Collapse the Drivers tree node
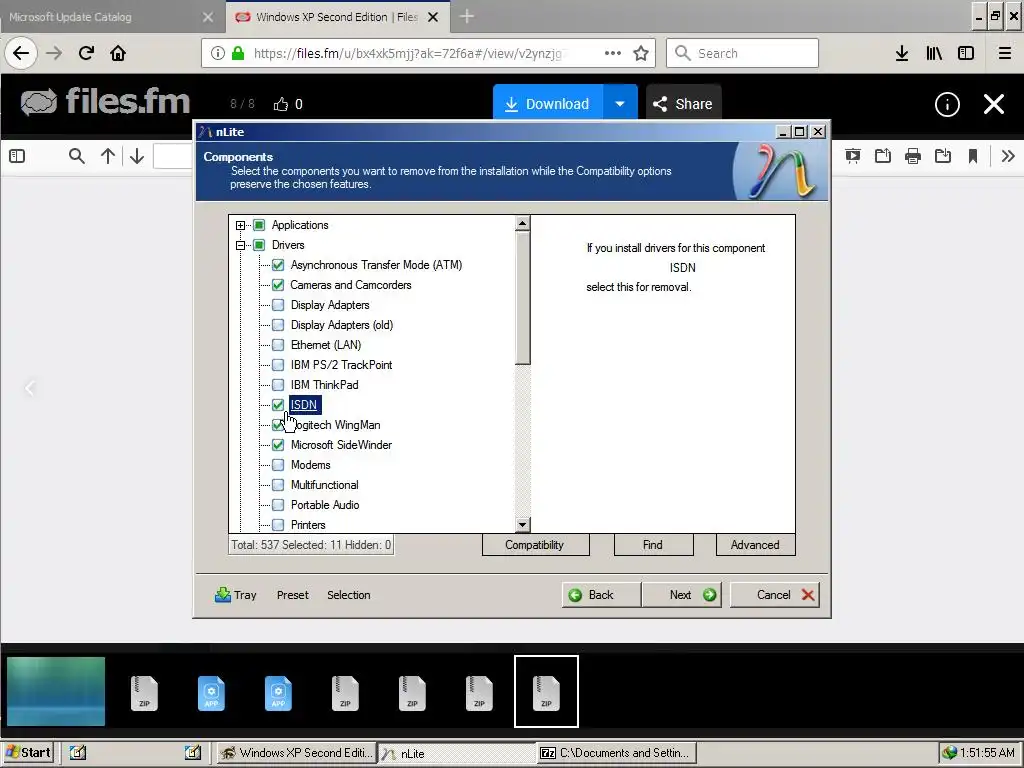The height and width of the screenshot is (768, 1024). point(240,246)
